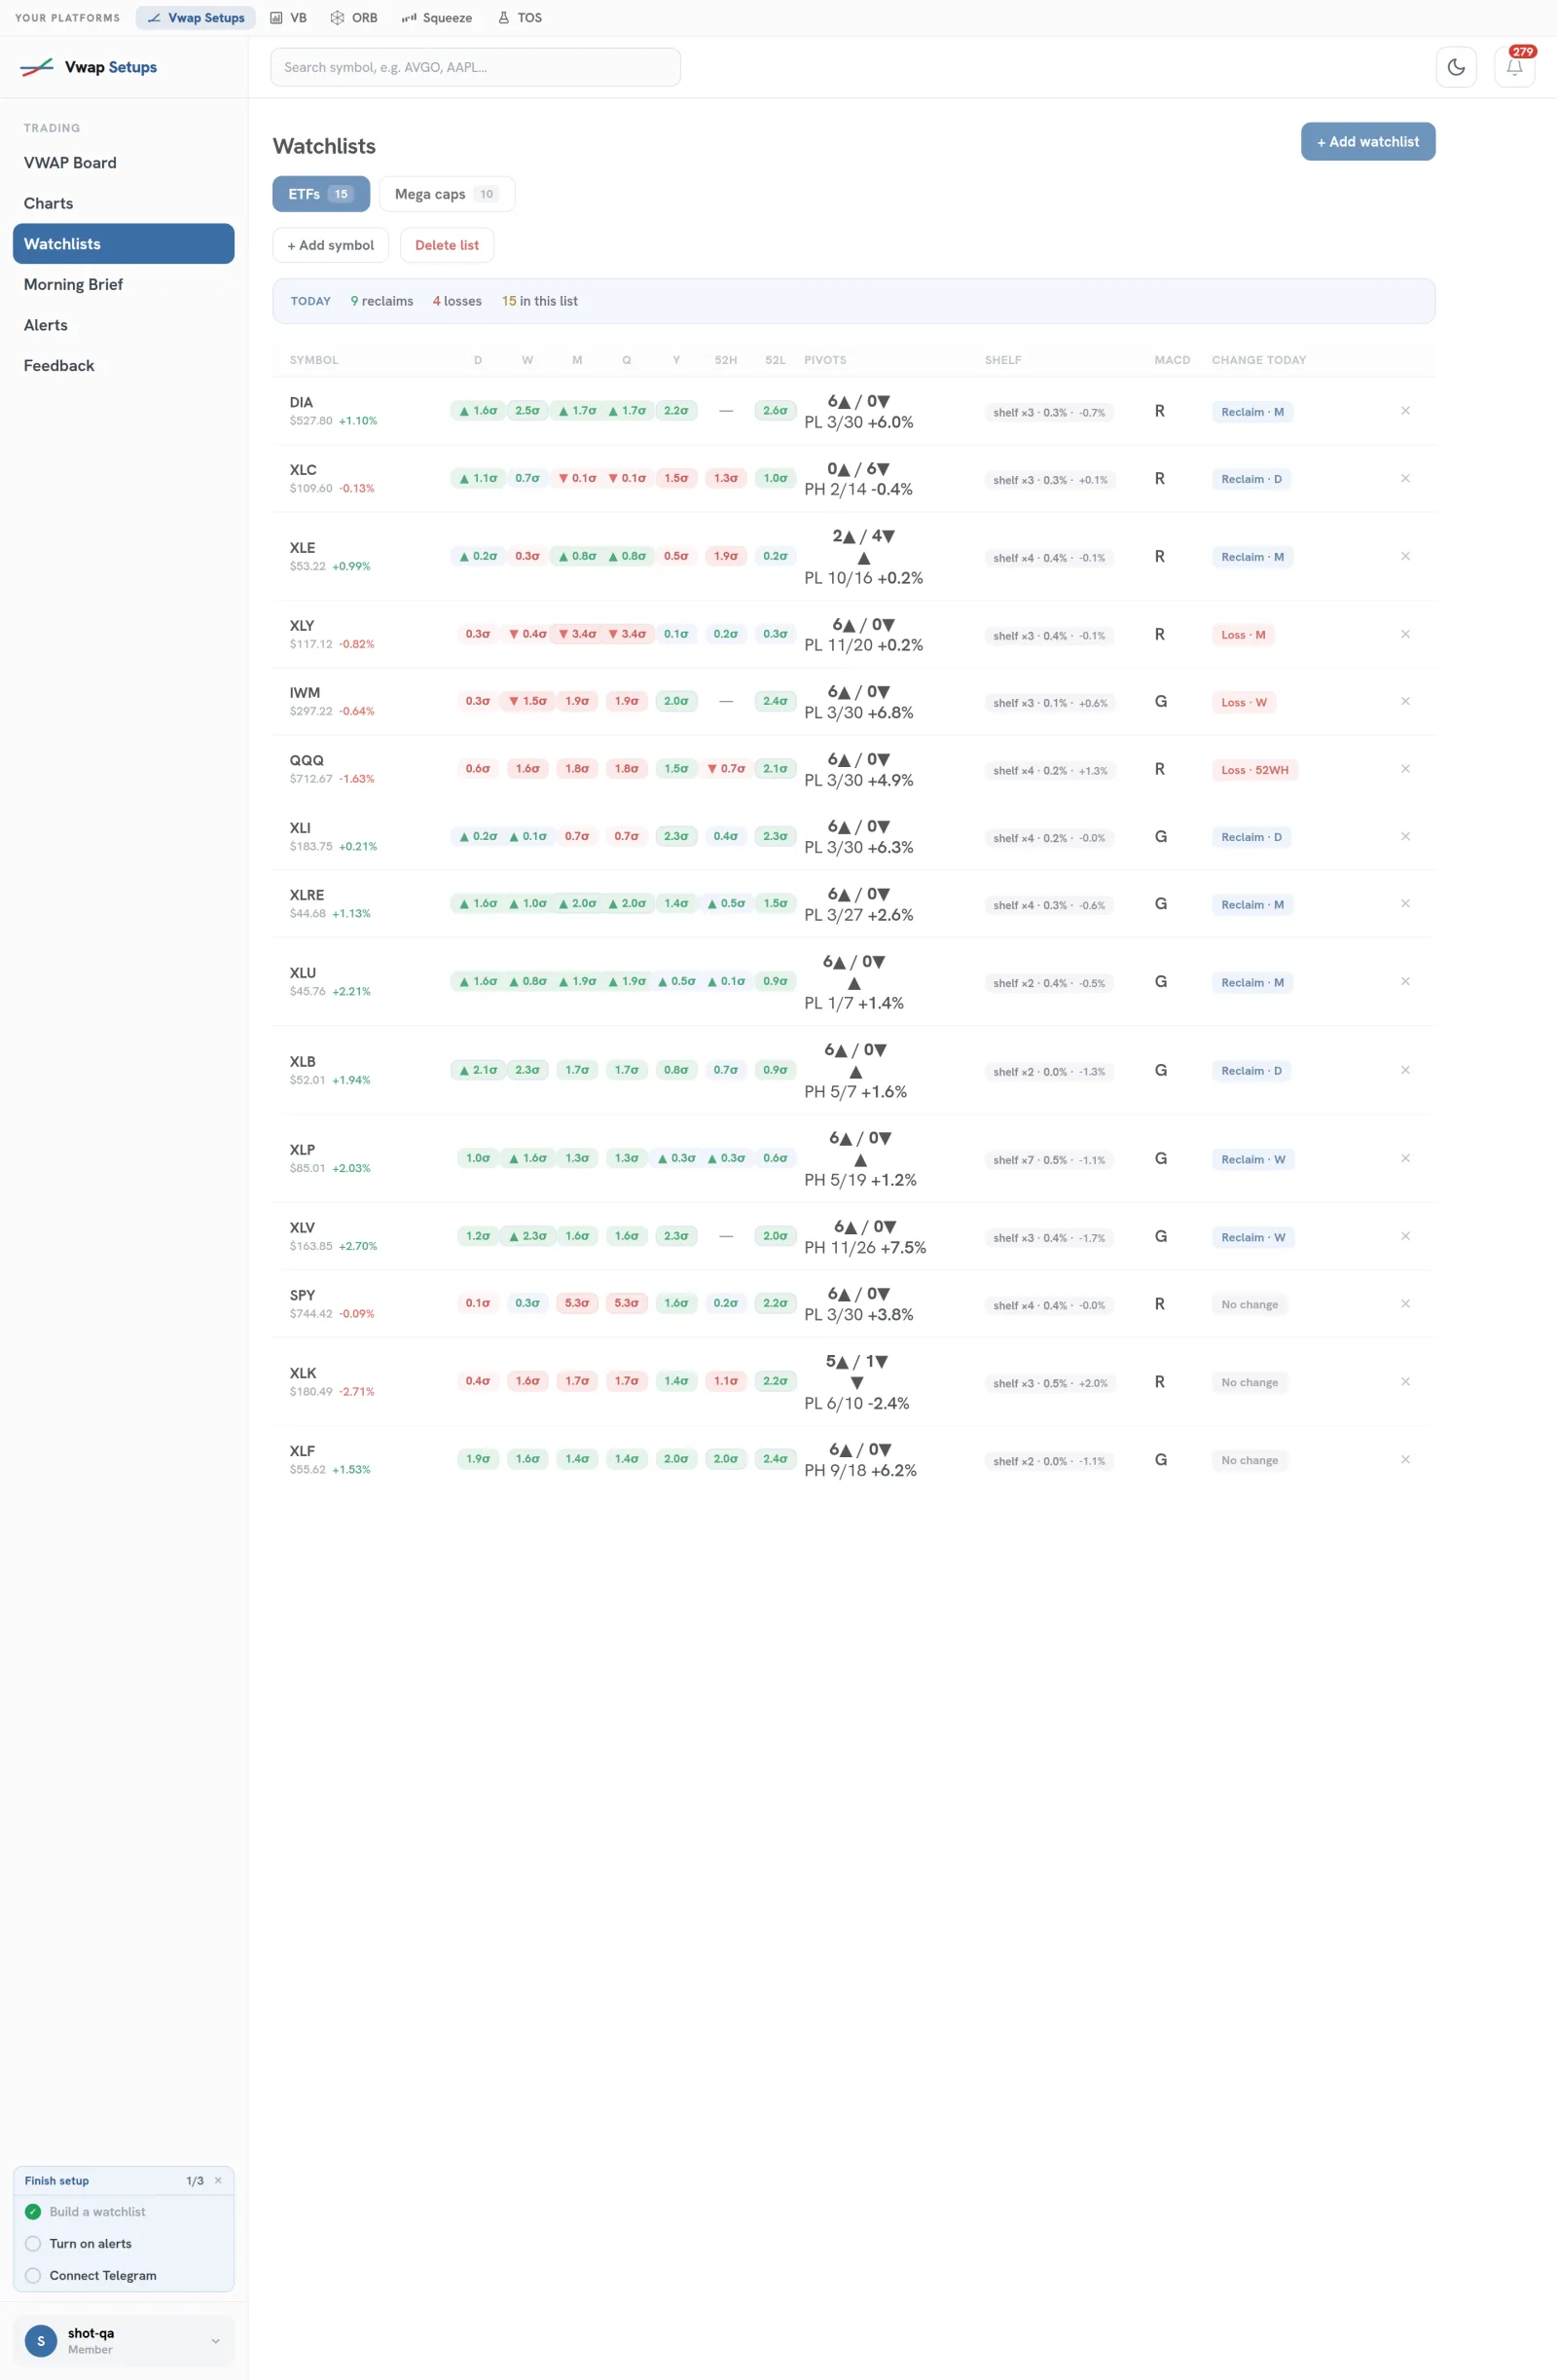
Task: Remove XLP row with its X icon
Action: coord(1405,1158)
